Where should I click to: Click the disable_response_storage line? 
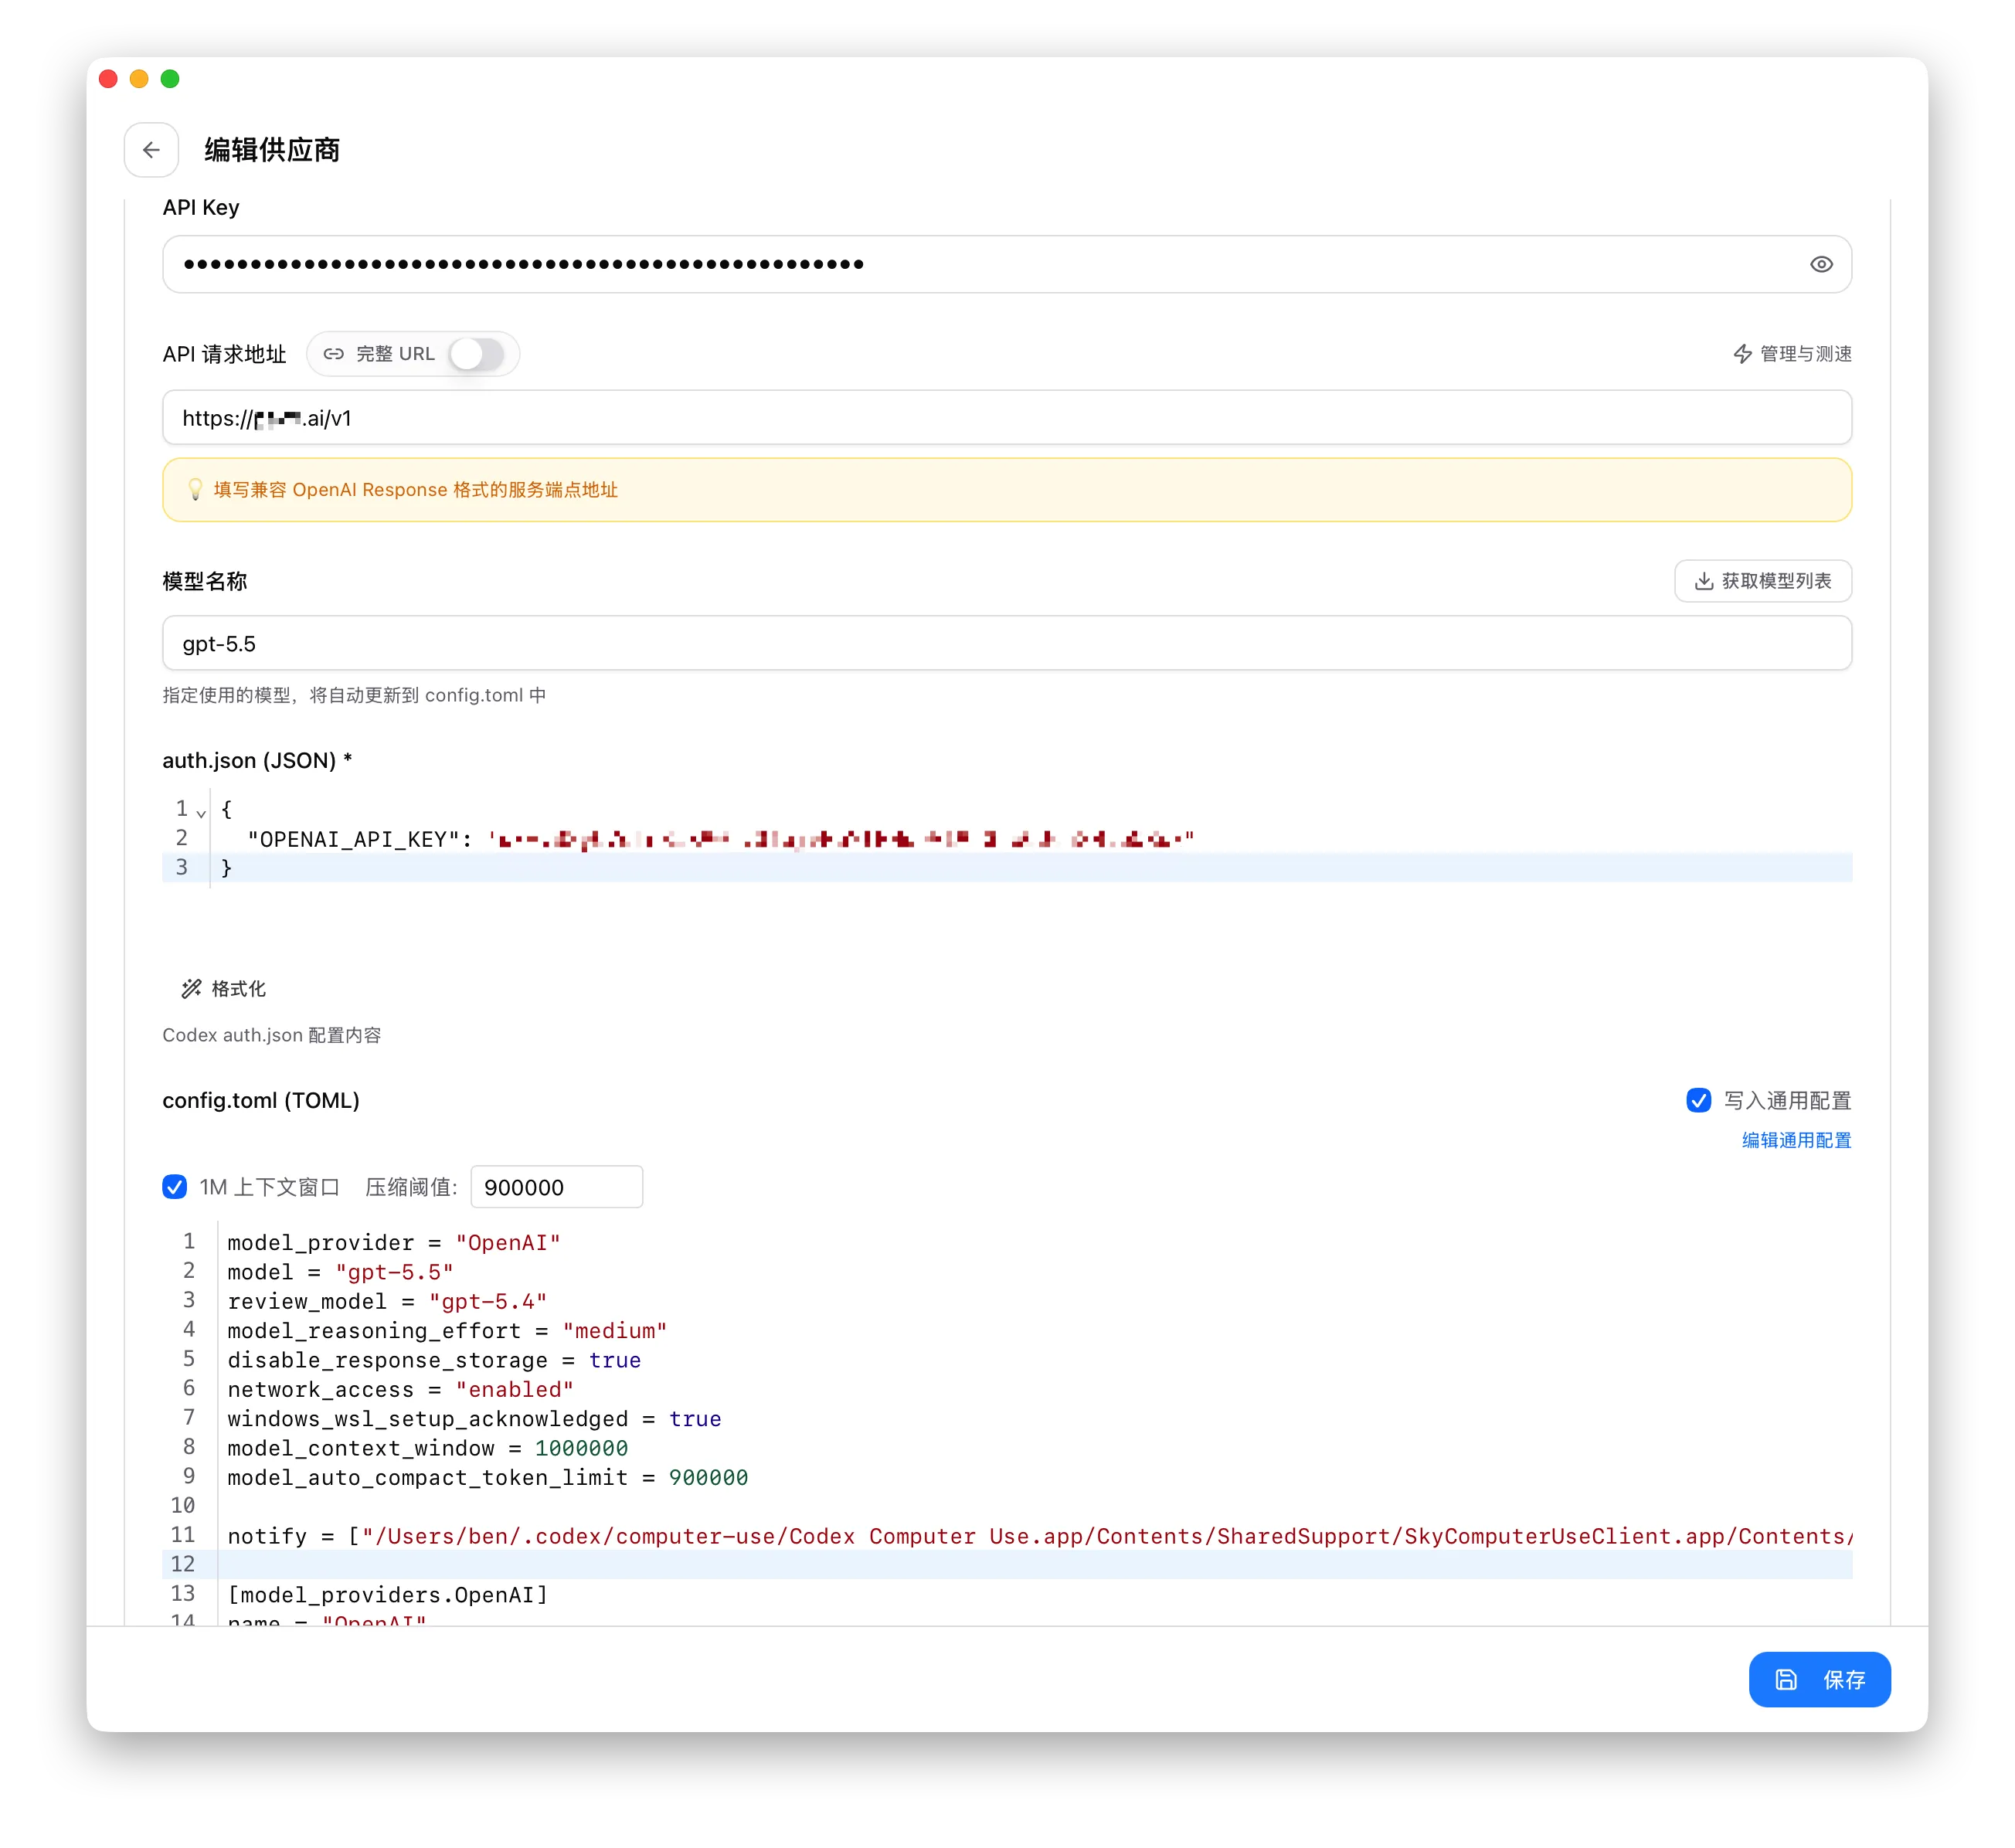[x=1035, y=1360]
